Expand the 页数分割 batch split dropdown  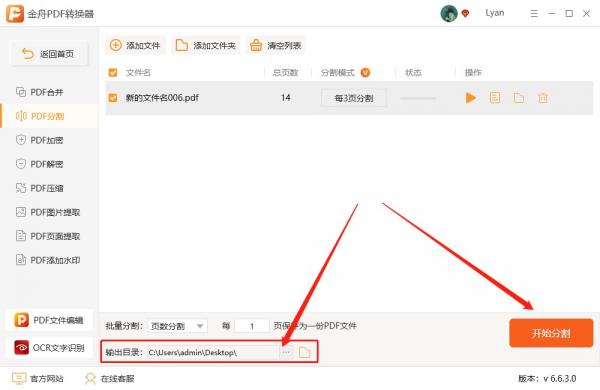pos(178,326)
